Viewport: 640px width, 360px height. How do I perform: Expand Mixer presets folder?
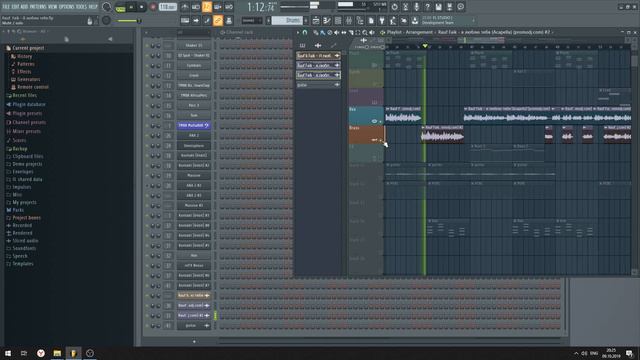(x=26, y=131)
